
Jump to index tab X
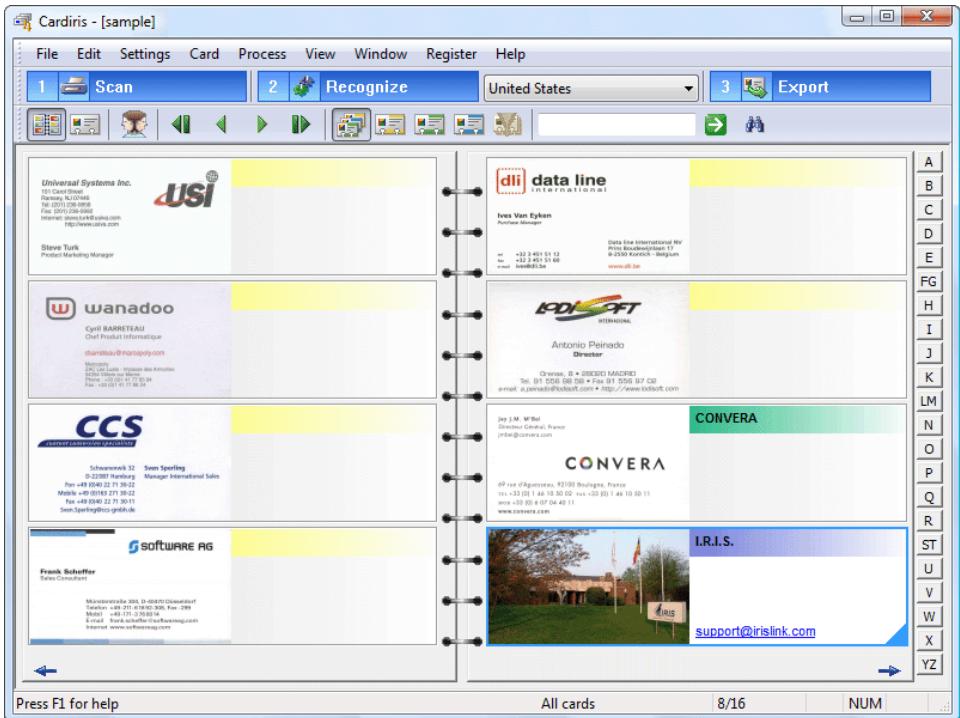click(x=929, y=640)
